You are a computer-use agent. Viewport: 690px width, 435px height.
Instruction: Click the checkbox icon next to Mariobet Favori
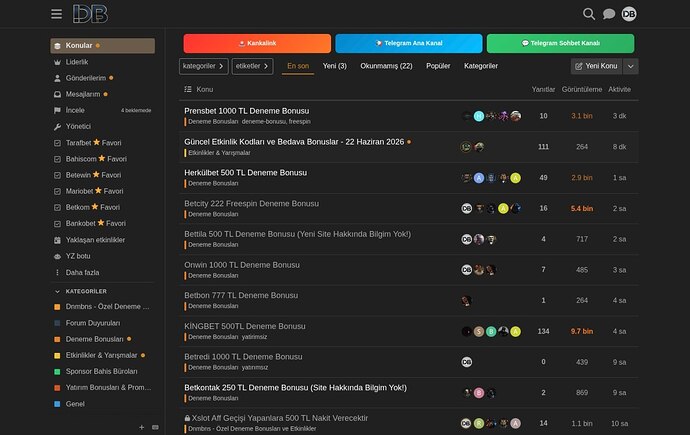coord(57,191)
